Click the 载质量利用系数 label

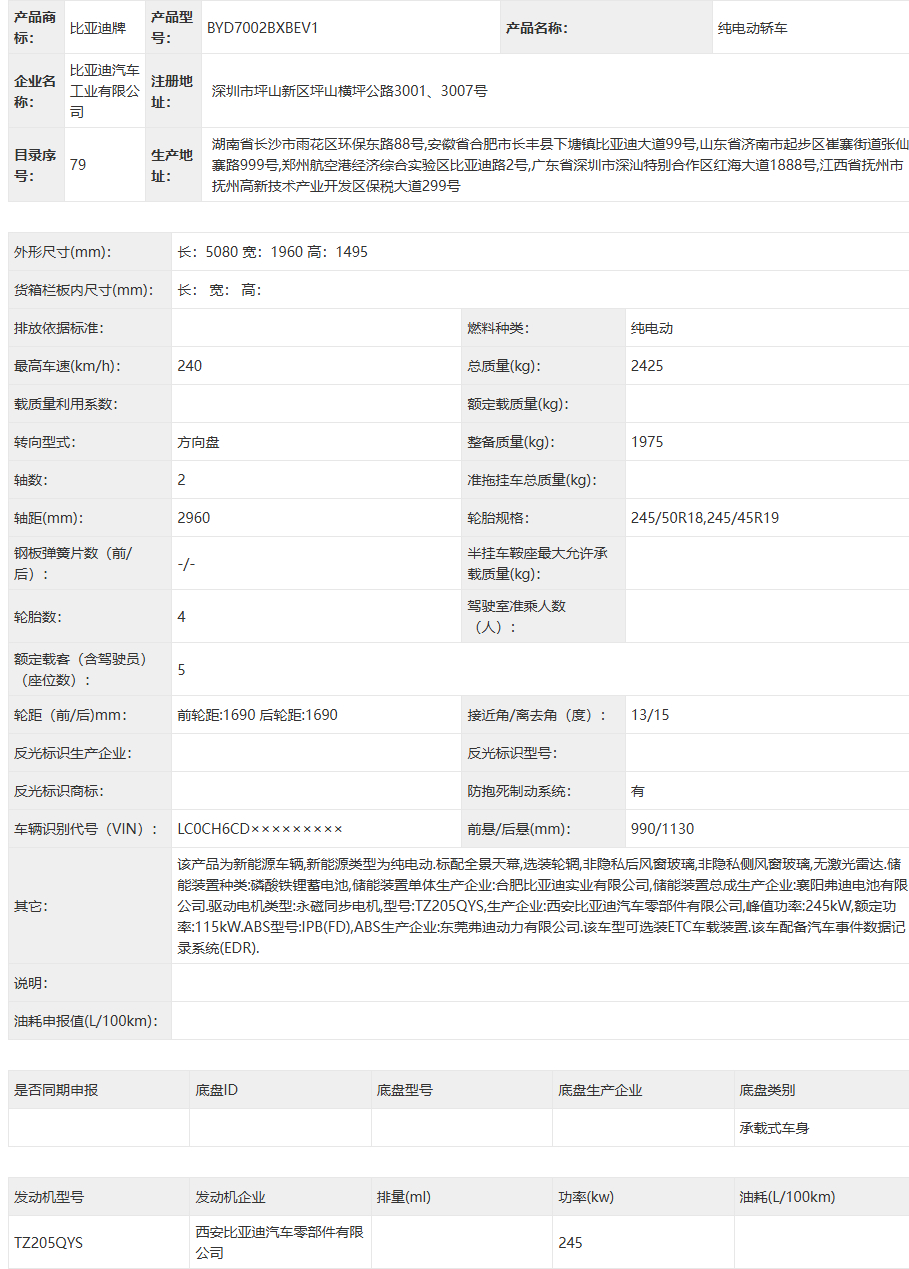(66, 404)
